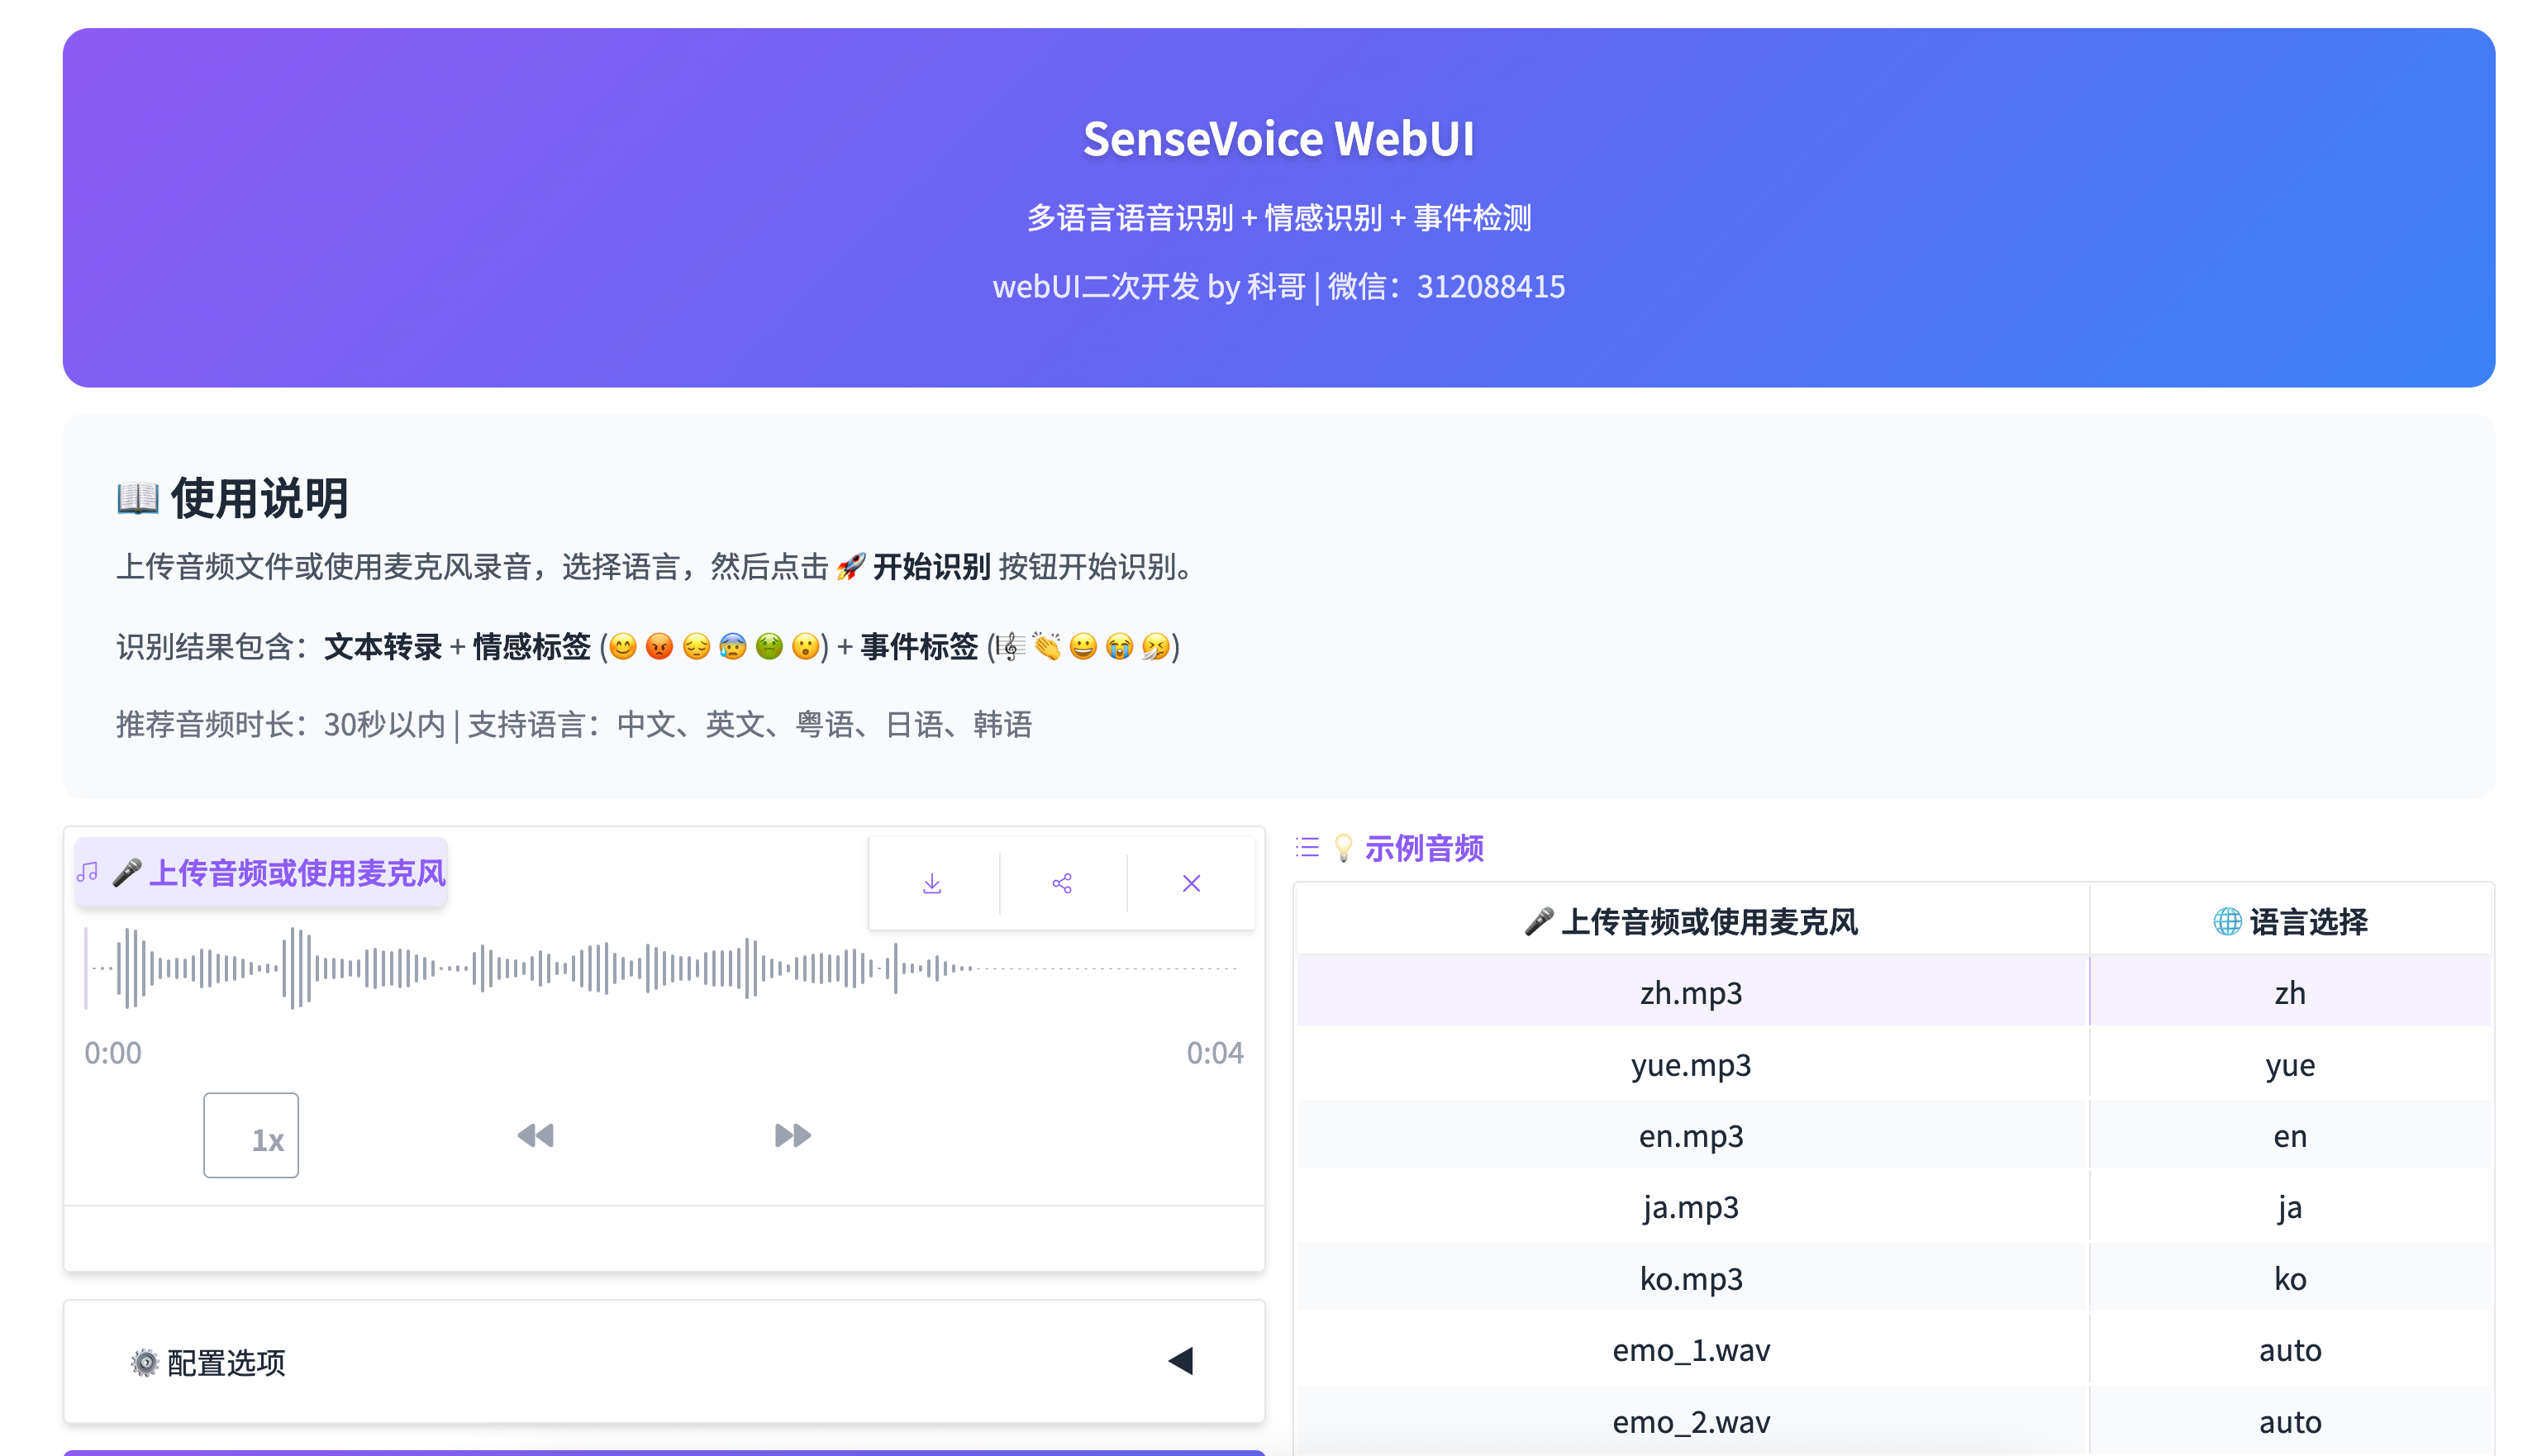Rewind the audio playback
Screen dimensions: 2542x1456
(535, 1135)
